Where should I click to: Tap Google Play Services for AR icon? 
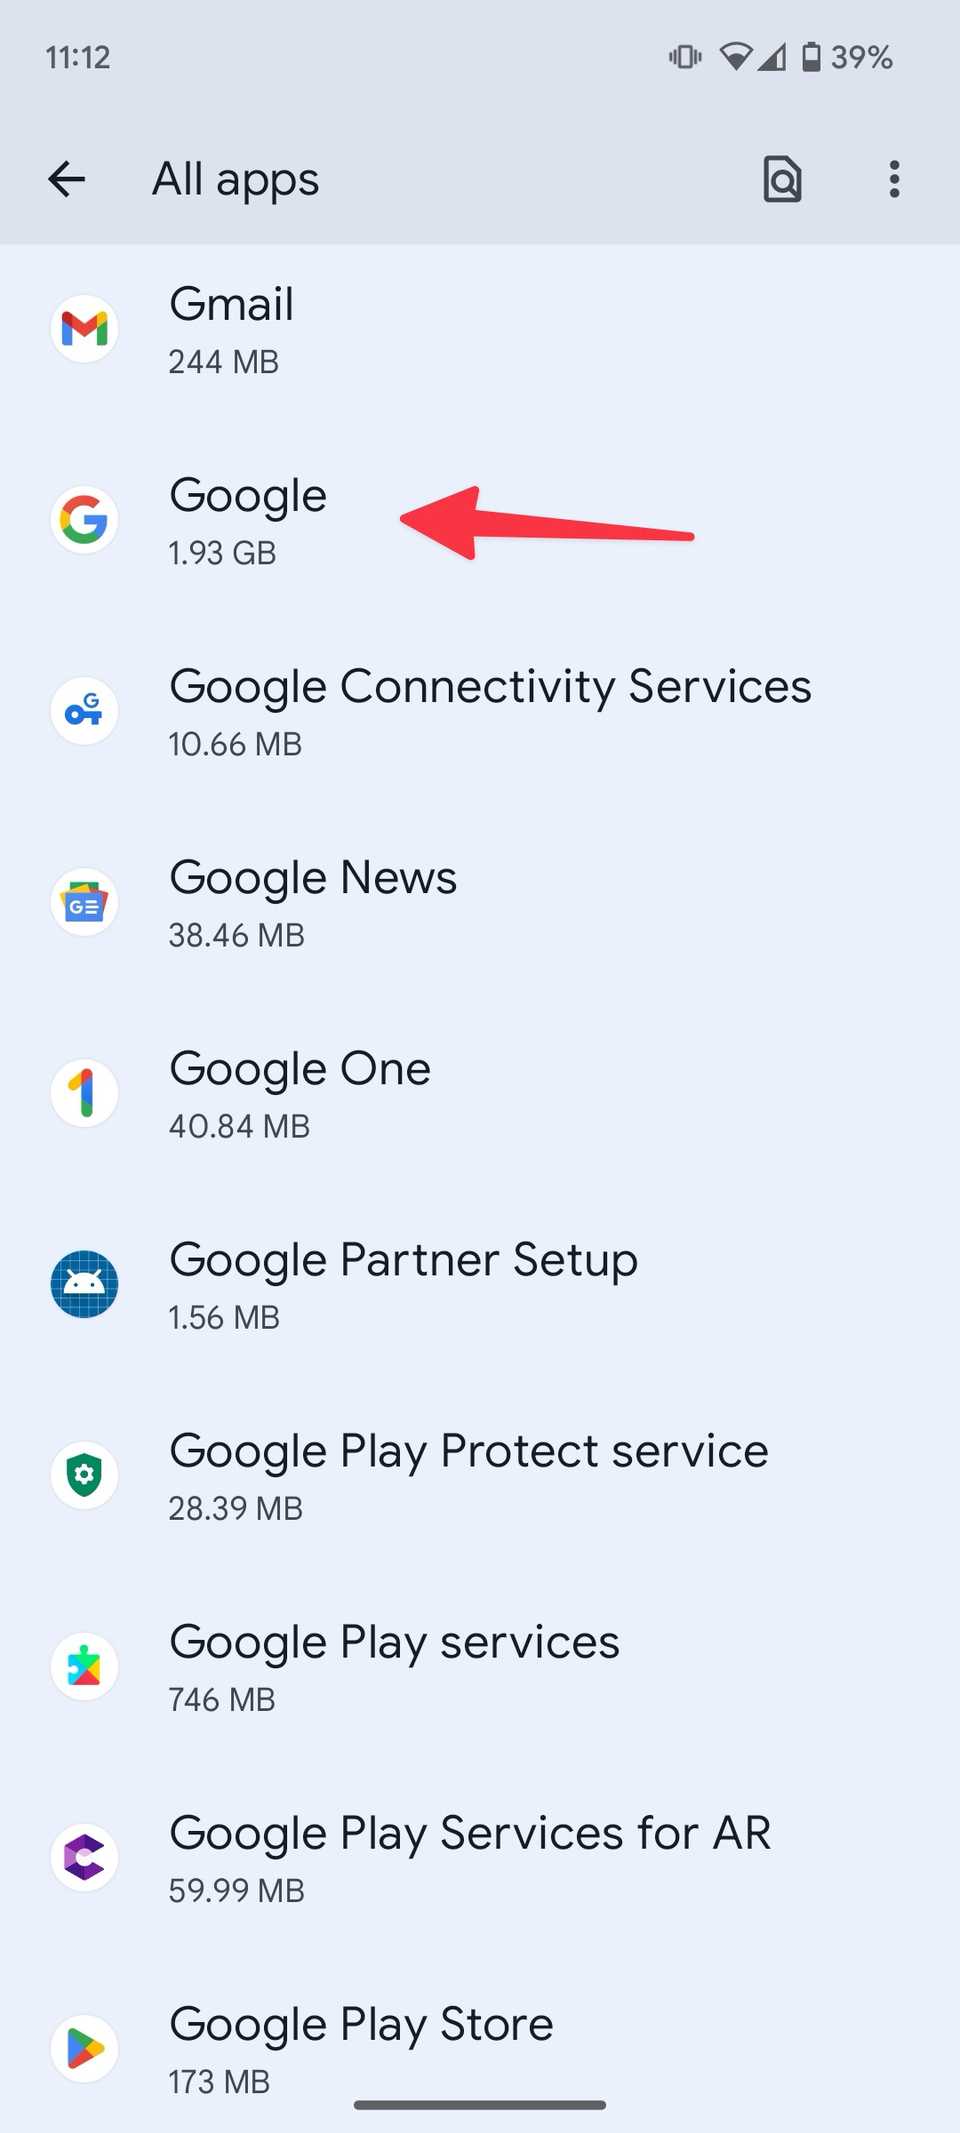click(84, 1857)
